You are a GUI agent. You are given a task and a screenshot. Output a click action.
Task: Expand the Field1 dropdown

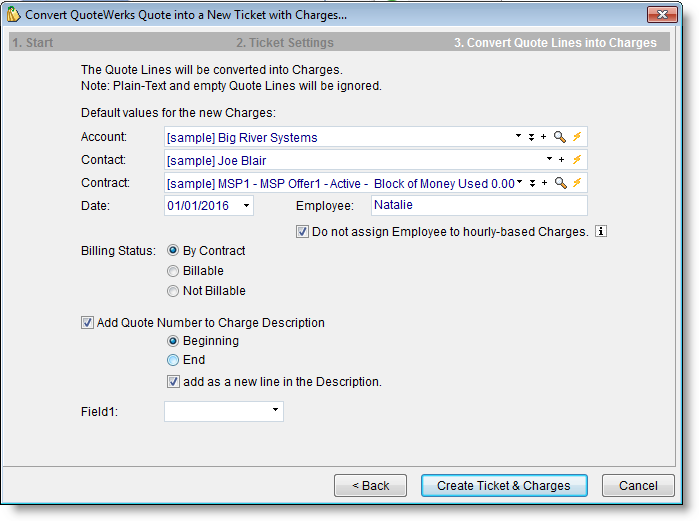275,411
